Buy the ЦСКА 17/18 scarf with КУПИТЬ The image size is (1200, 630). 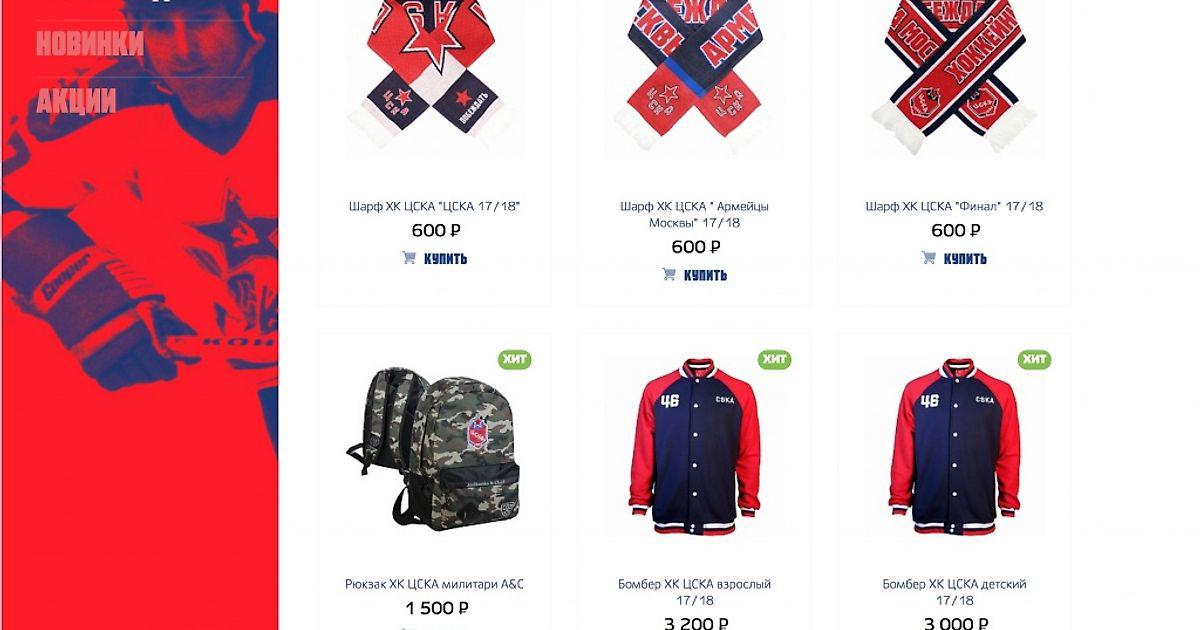click(445, 258)
